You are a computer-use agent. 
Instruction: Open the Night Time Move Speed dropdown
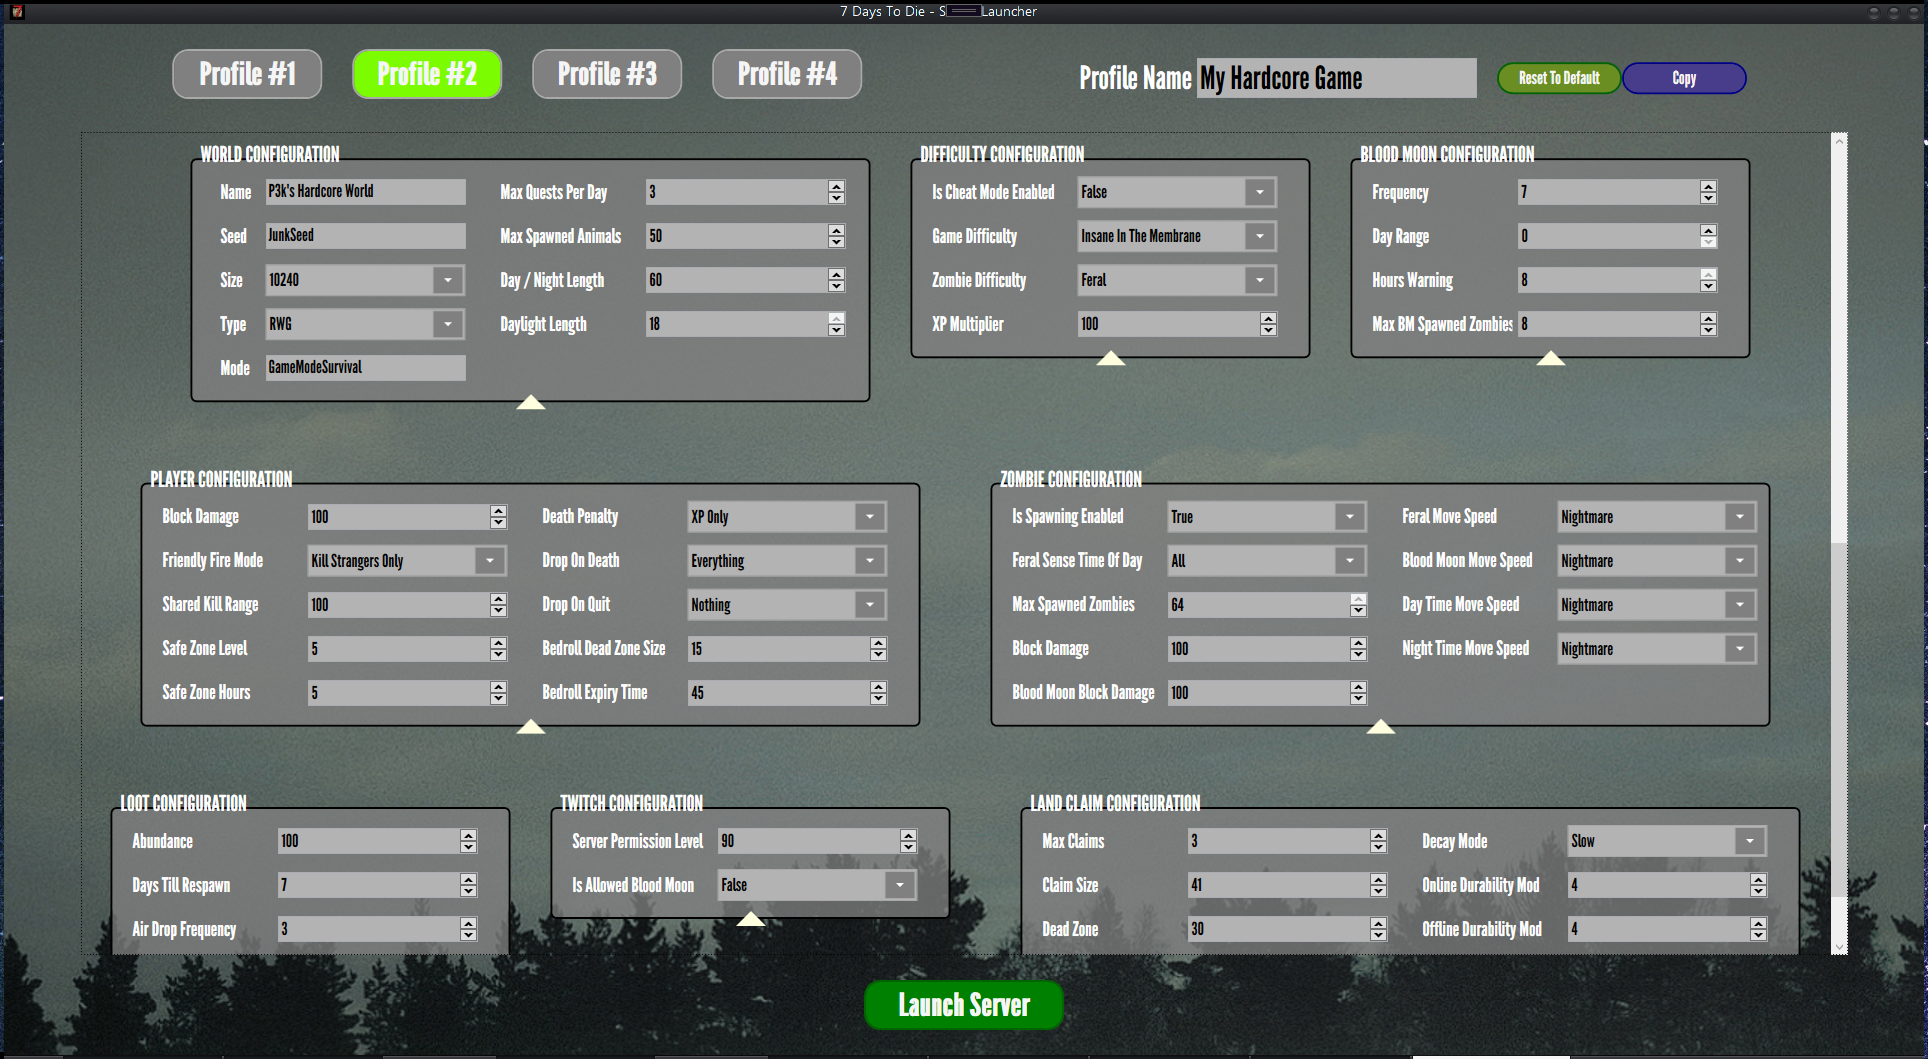(x=1657, y=649)
